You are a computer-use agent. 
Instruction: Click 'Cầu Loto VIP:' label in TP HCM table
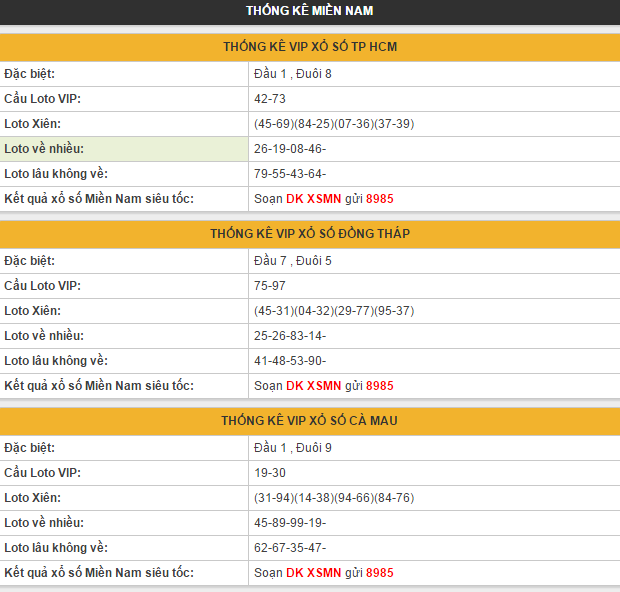[x=42, y=99]
